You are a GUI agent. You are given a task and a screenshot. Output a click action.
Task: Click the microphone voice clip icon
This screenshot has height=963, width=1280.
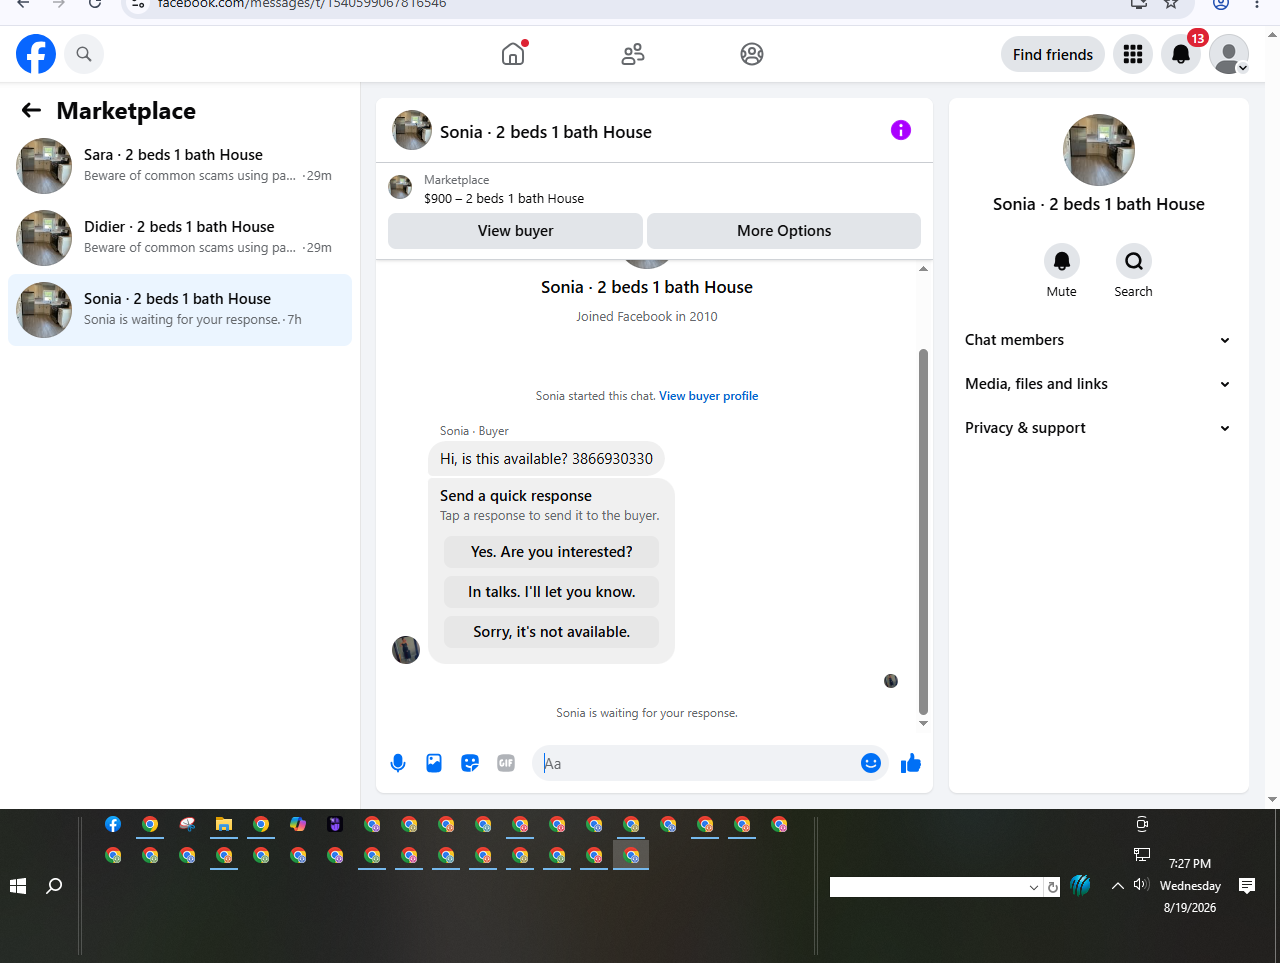[398, 764]
